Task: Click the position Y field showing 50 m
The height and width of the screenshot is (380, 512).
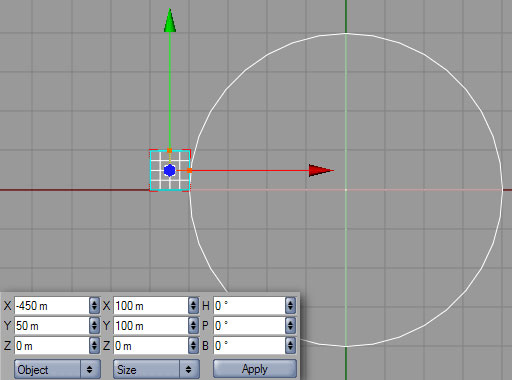Action: (x=52, y=326)
